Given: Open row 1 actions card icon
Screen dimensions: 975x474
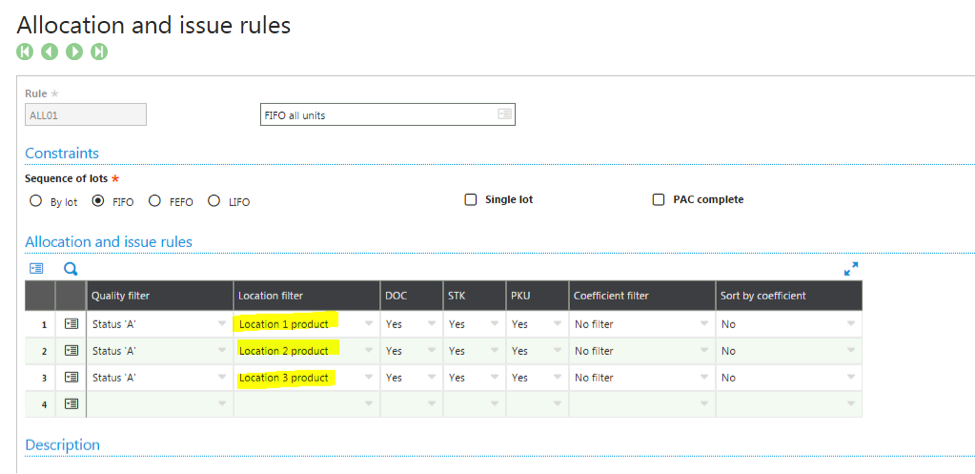Looking at the screenshot, I should (x=71, y=323).
